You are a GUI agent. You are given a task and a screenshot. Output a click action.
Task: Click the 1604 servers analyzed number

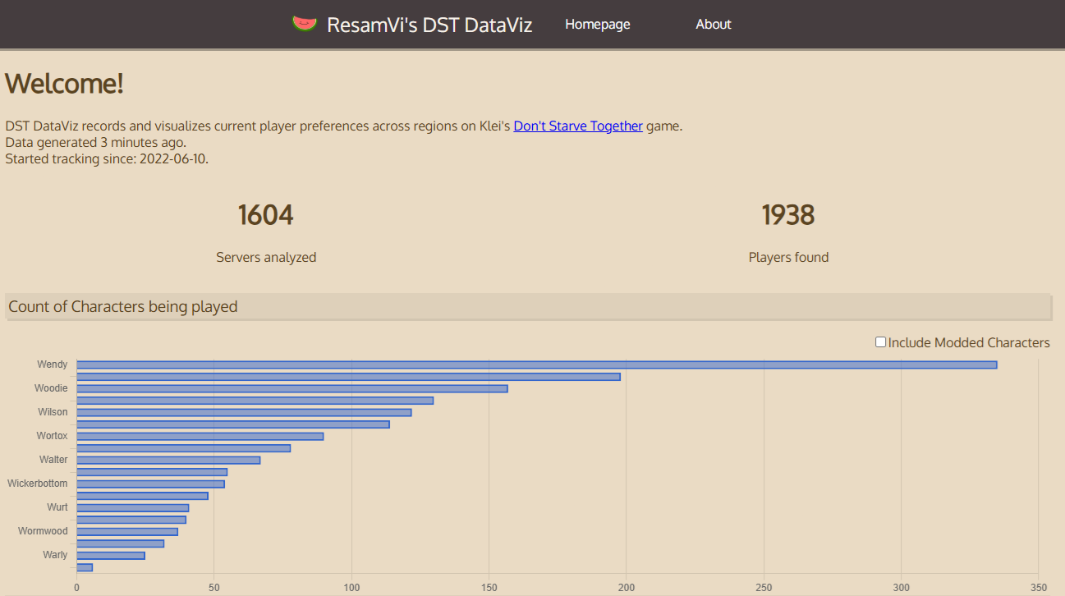(266, 215)
